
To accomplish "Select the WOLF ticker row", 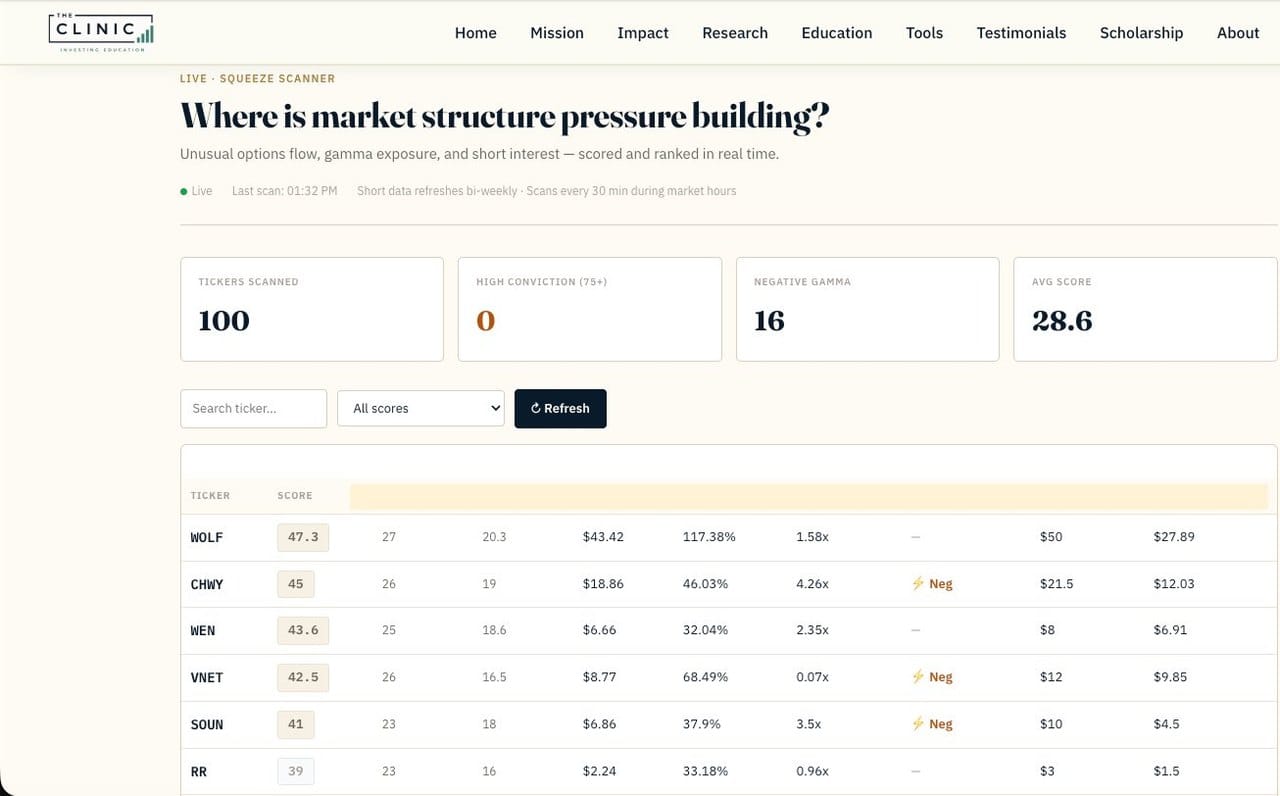I will (x=729, y=537).
